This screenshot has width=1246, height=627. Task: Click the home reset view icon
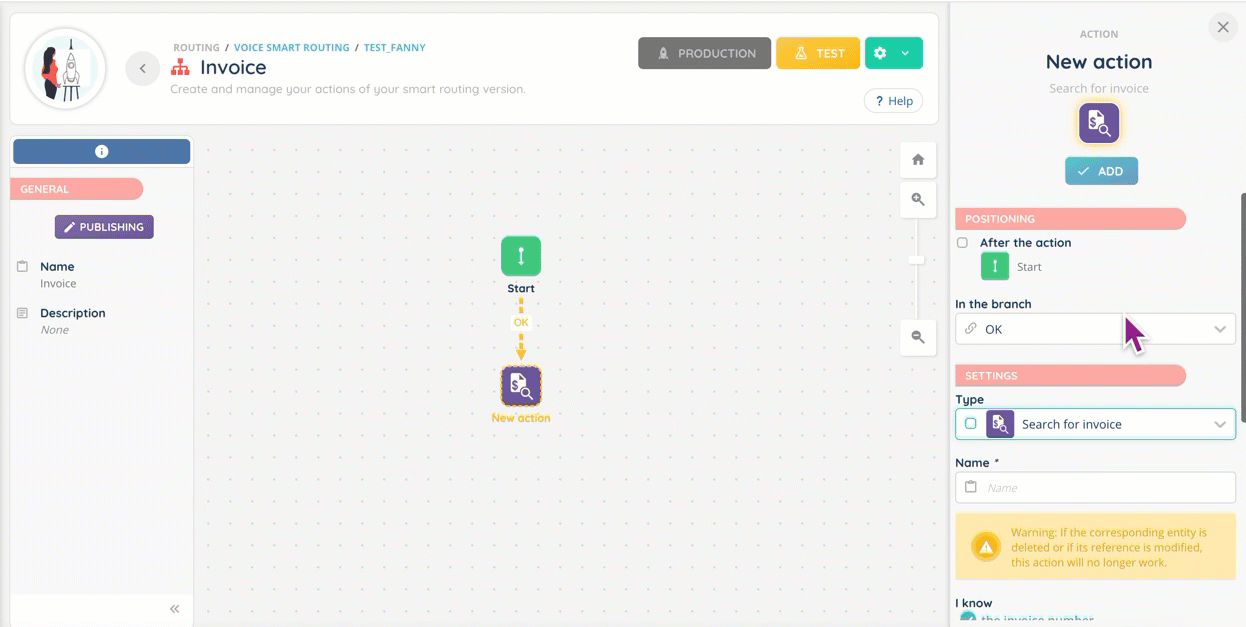tap(918, 160)
